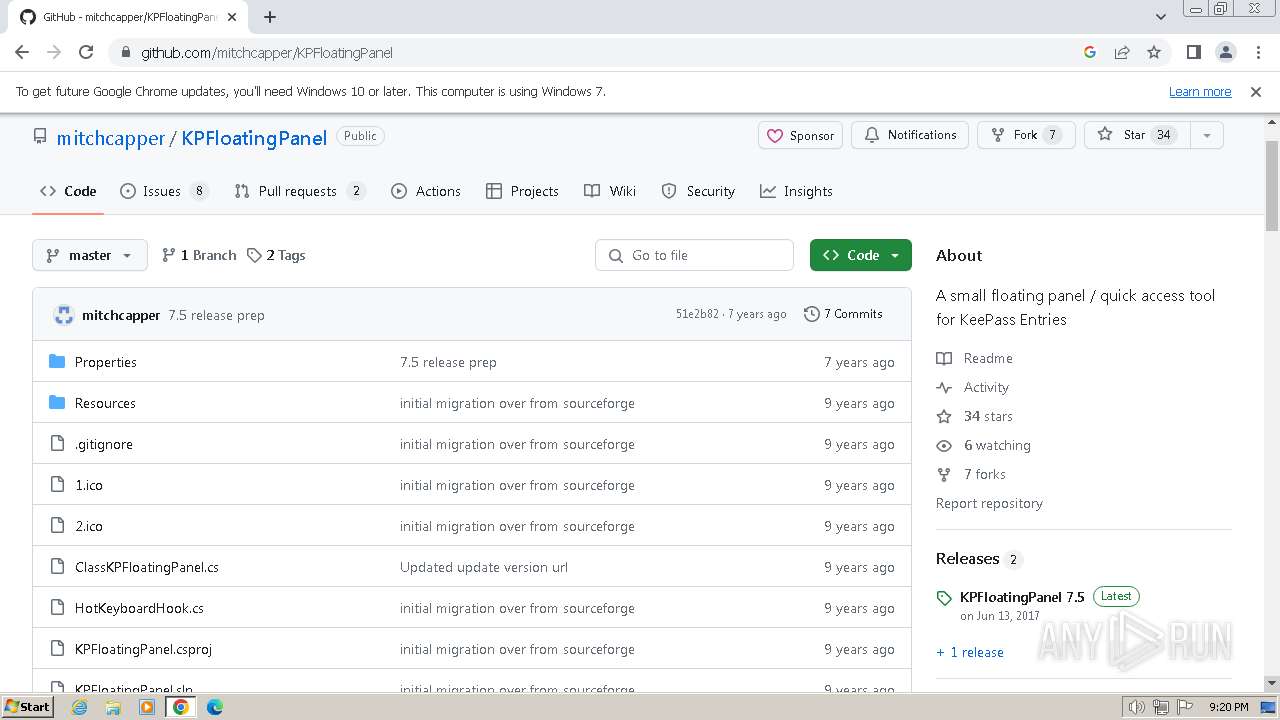Expand the Star lists dropdown arrow
Screen dimensions: 1280x720
pyautogui.click(x=1207, y=135)
